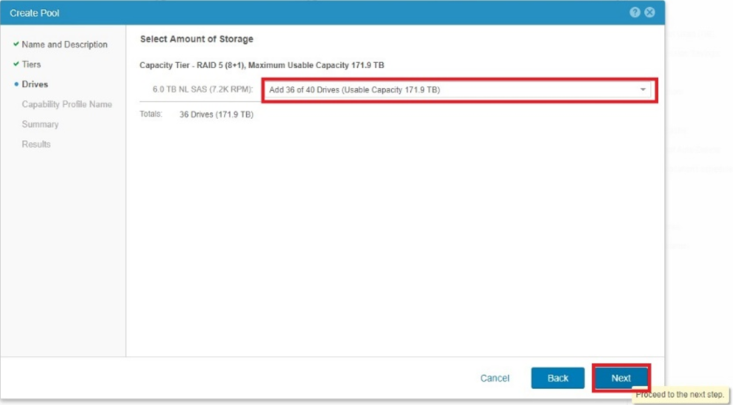The image size is (733, 405).
Task: Open the Results wizard step
Action: (x=36, y=144)
